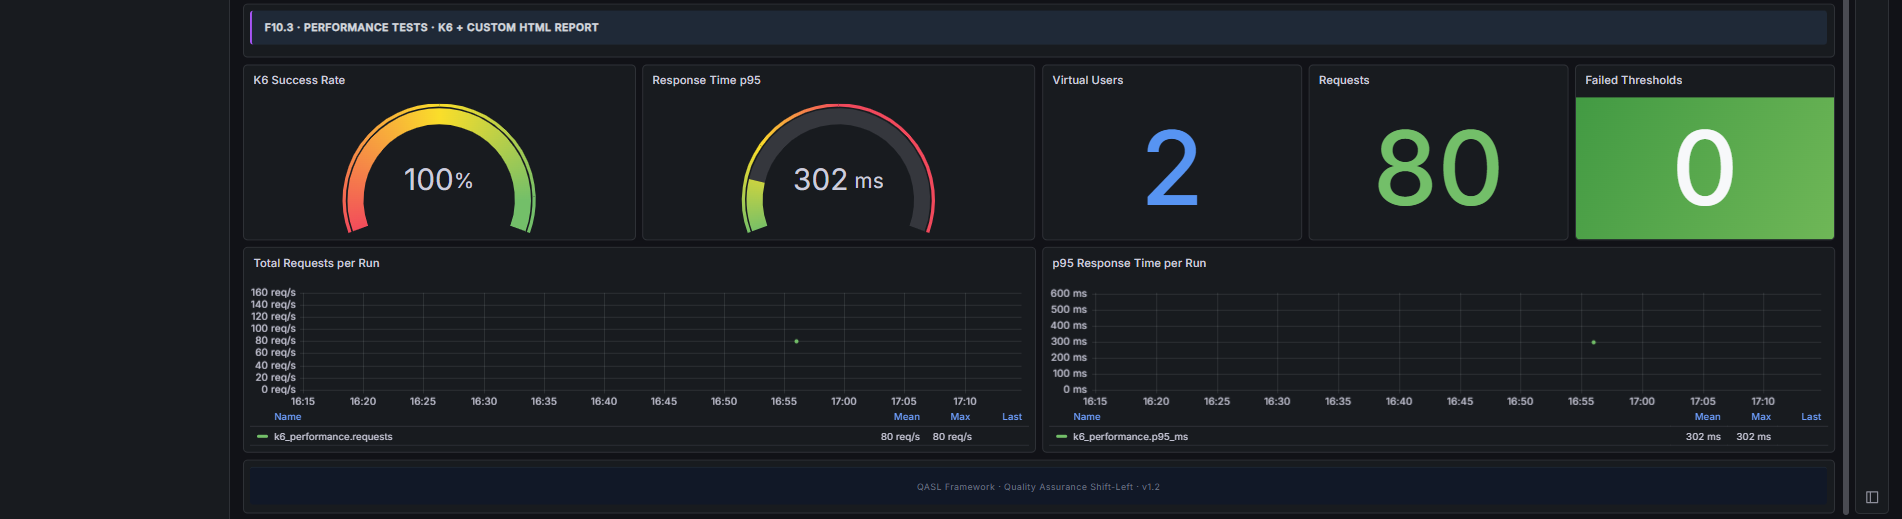Click the 160 req/s axis label
Screen dimensions: 1902x519
click(273, 293)
